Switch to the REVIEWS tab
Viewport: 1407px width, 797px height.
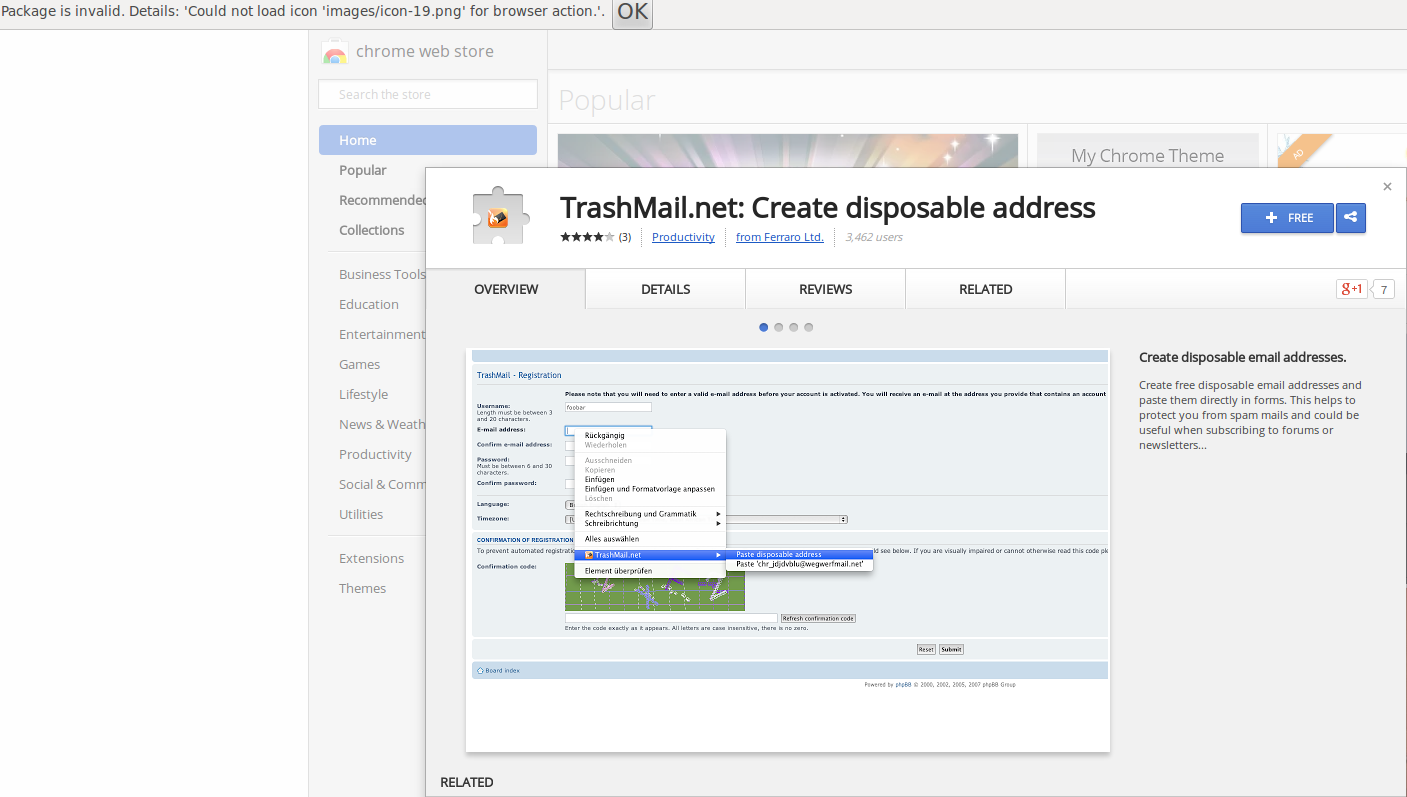click(826, 289)
